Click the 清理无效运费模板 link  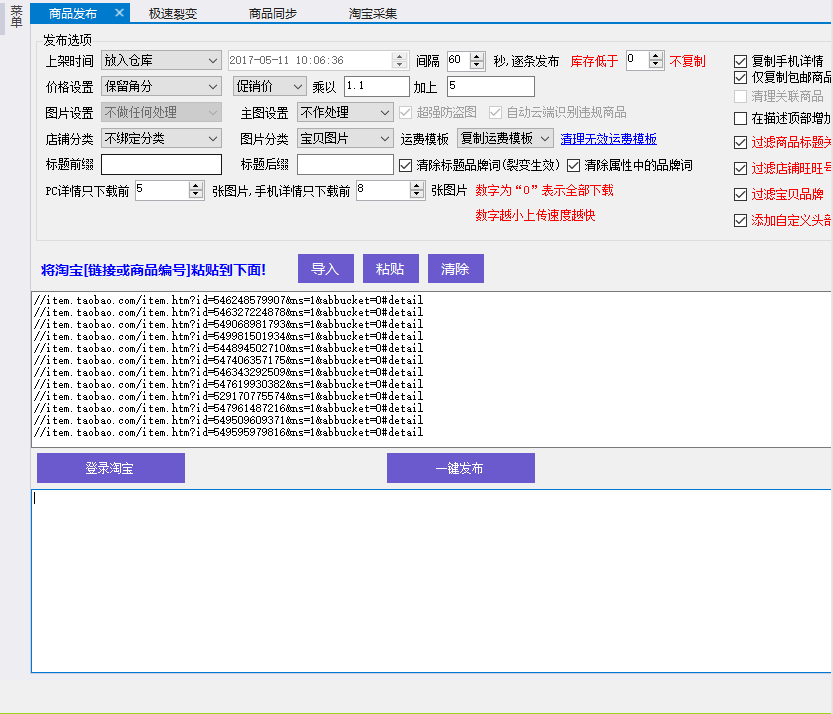[x=608, y=139]
